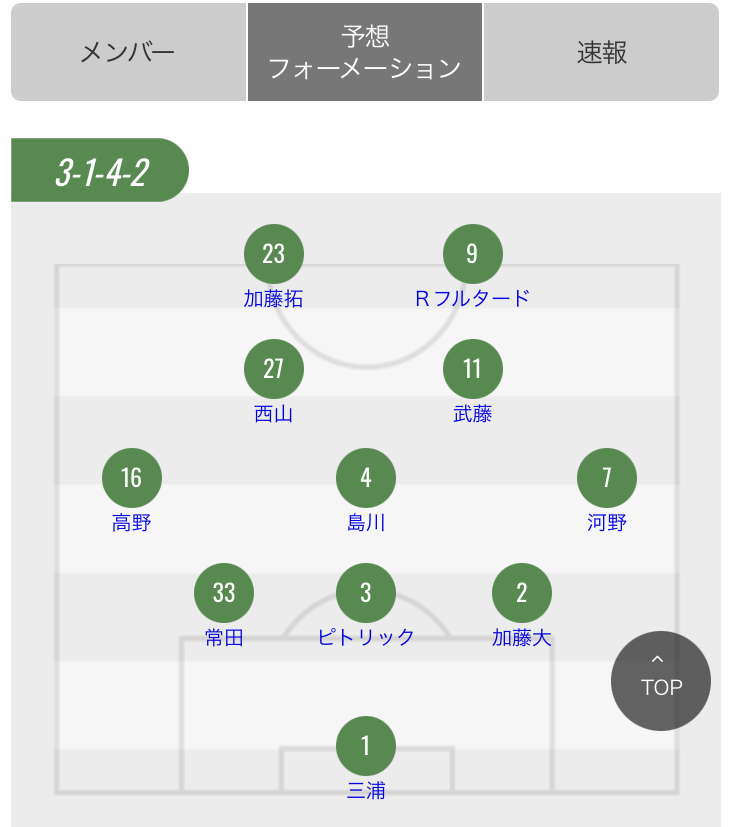
Task: Select the number 1 goalkeeper badge
Action: tap(366, 746)
